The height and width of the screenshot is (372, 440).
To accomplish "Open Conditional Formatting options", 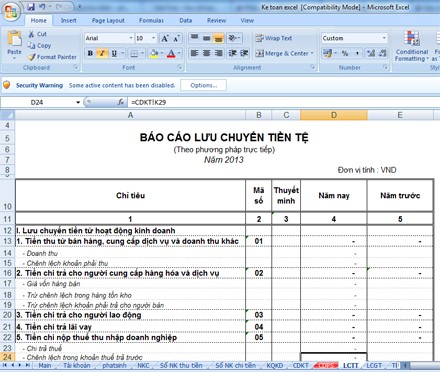I will (412, 46).
